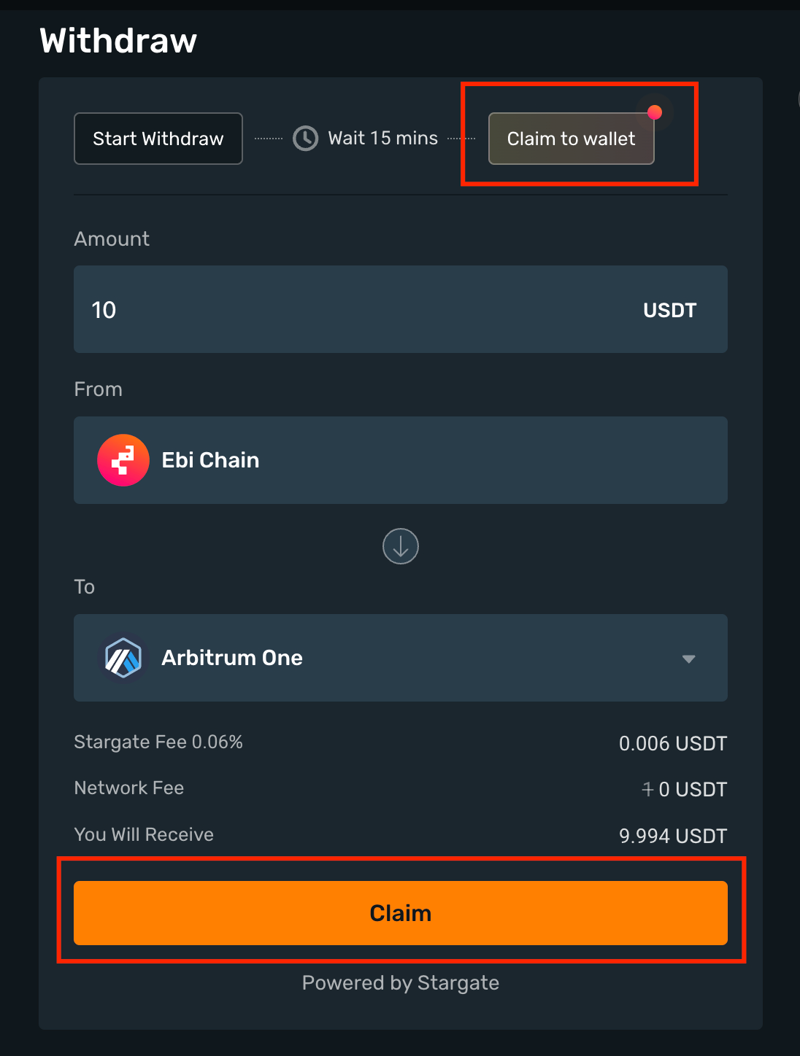
Task: Click the red notification dot on Claim to wallet
Action: point(654,113)
